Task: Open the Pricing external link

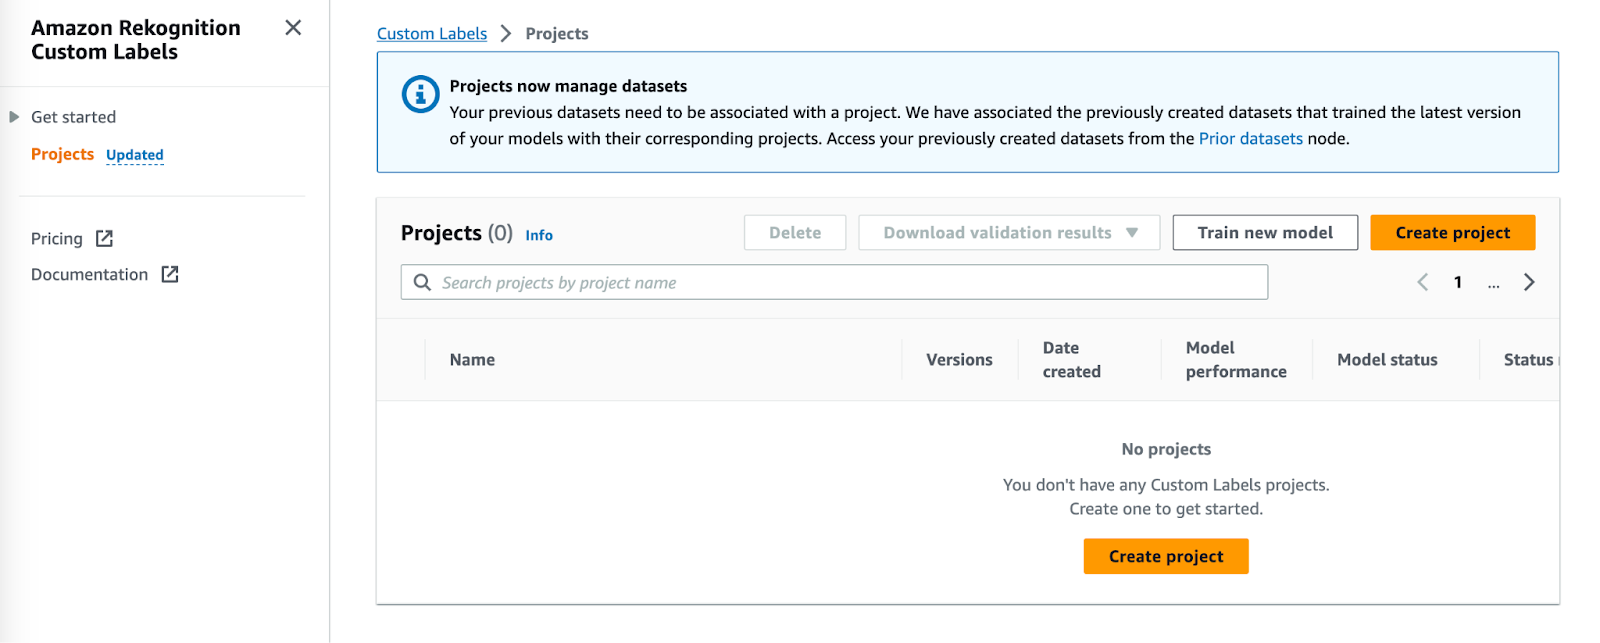Action: [57, 239]
